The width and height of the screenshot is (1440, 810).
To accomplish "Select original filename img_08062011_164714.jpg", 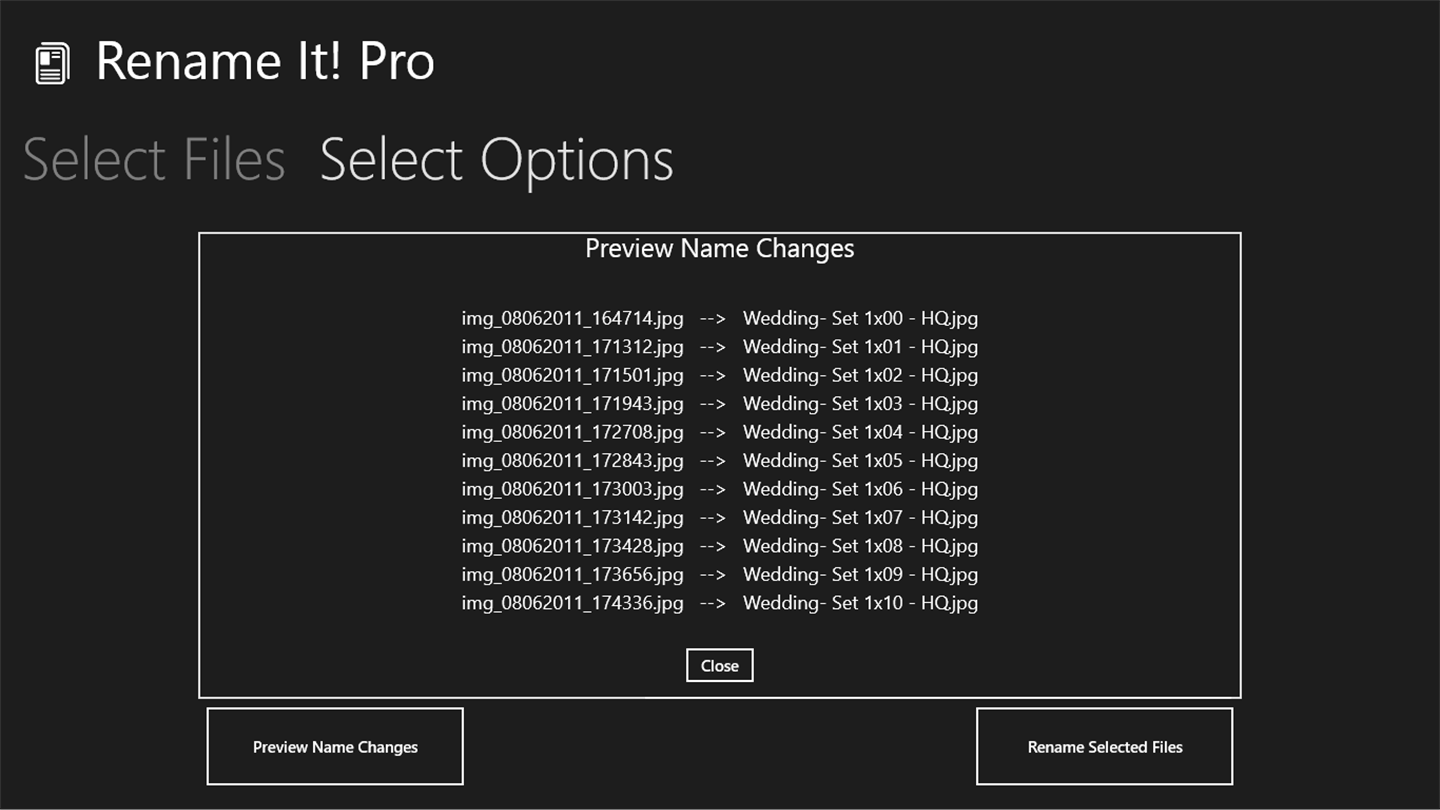I will (572, 318).
